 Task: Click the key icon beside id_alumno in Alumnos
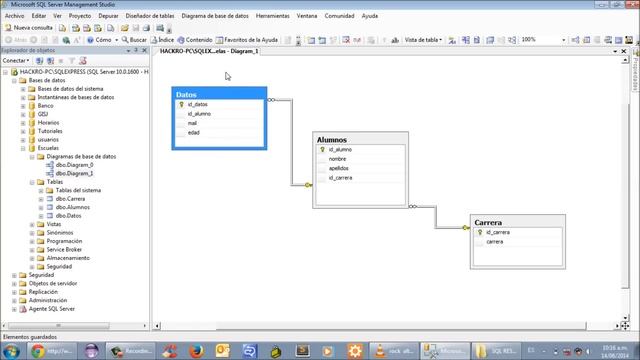[x=322, y=150]
